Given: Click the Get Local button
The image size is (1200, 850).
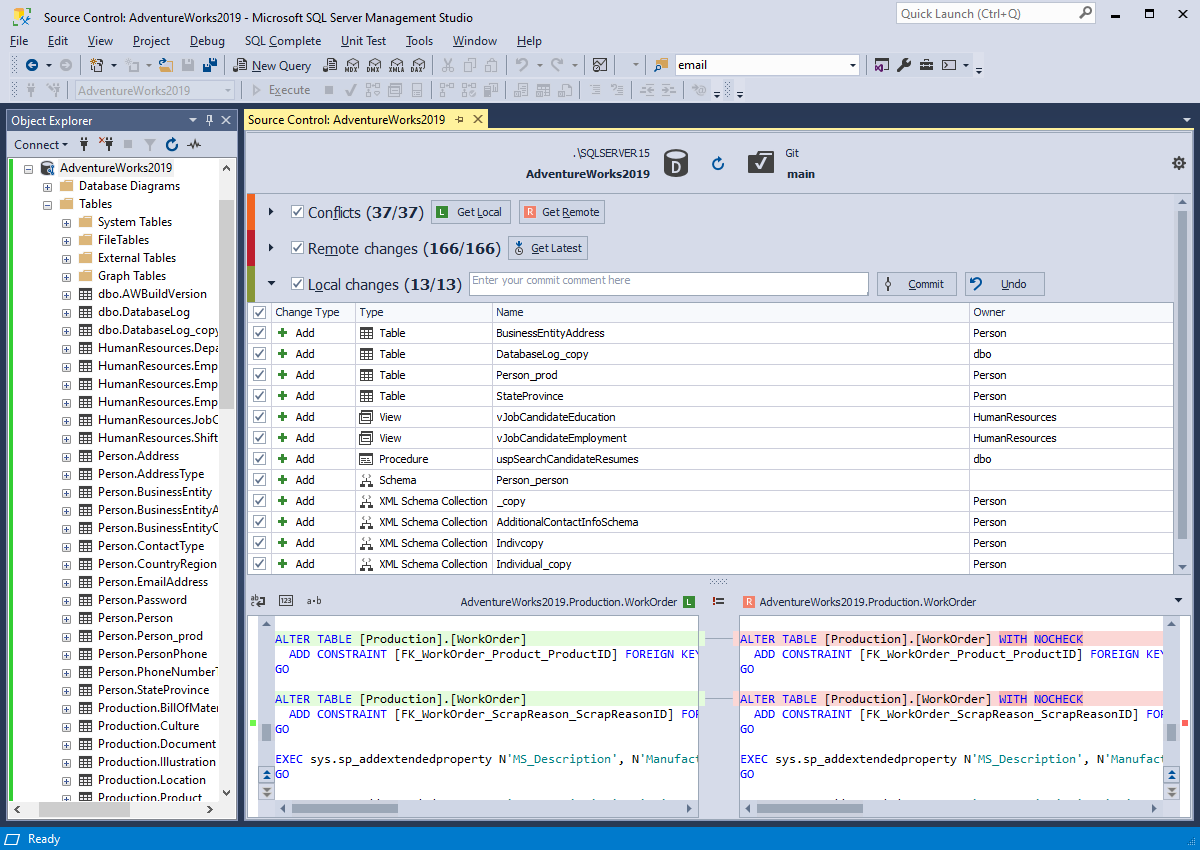Looking at the screenshot, I should click(x=470, y=211).
